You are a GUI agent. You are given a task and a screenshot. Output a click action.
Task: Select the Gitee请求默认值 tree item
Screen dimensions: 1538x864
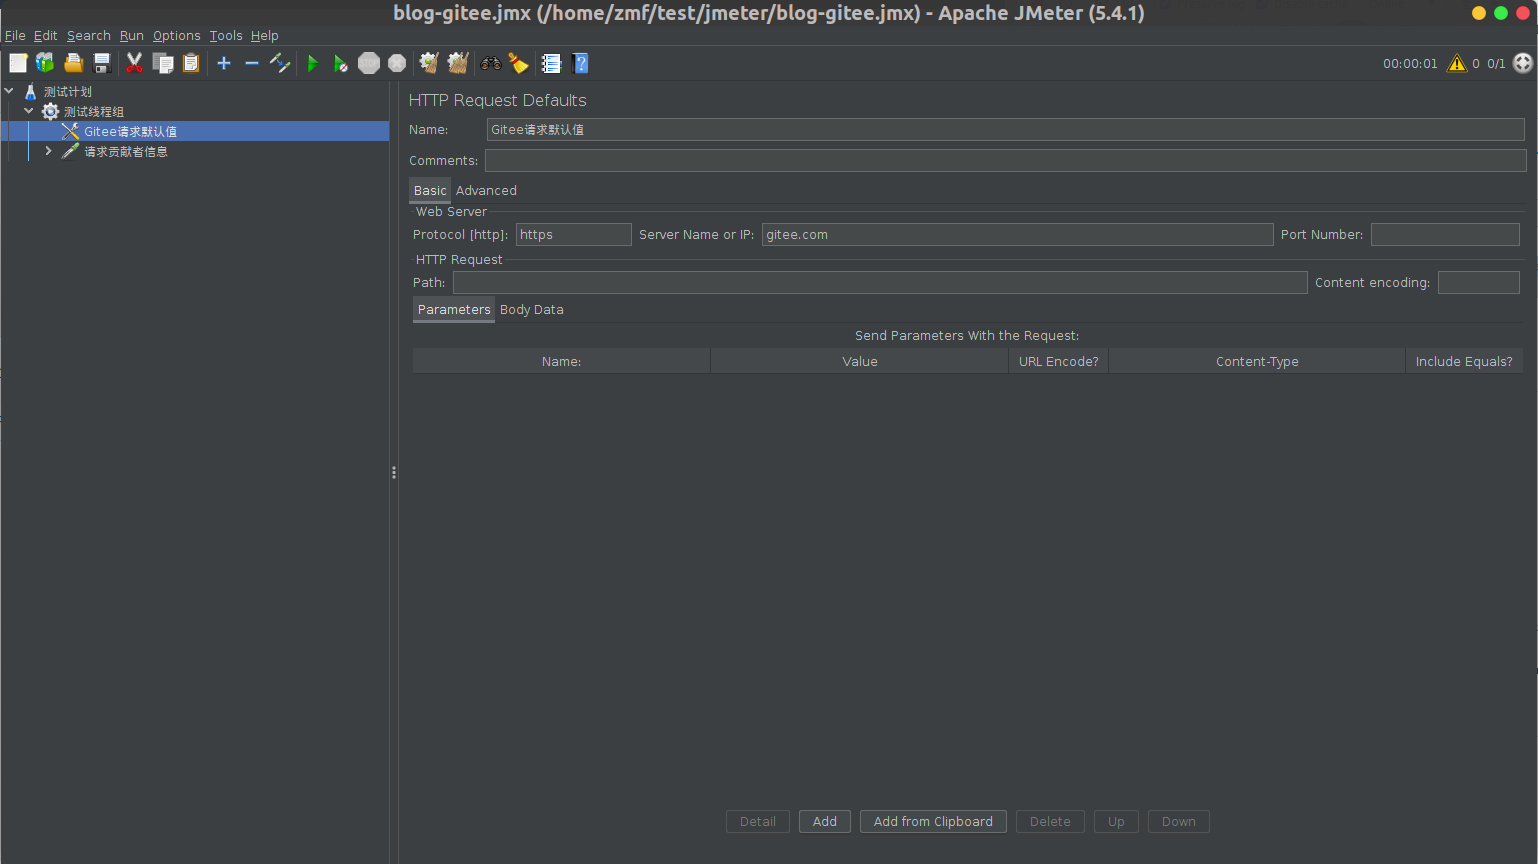point(130,131)
